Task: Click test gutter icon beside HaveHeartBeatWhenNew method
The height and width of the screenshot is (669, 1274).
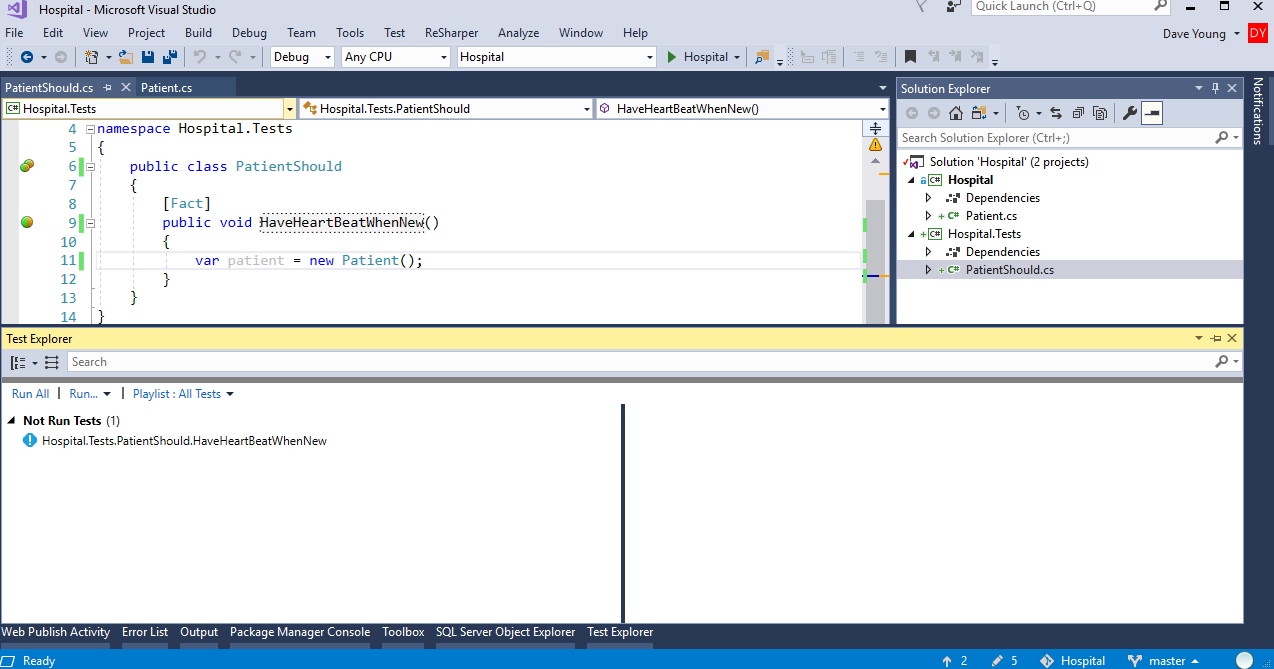Action: [27, 222]
